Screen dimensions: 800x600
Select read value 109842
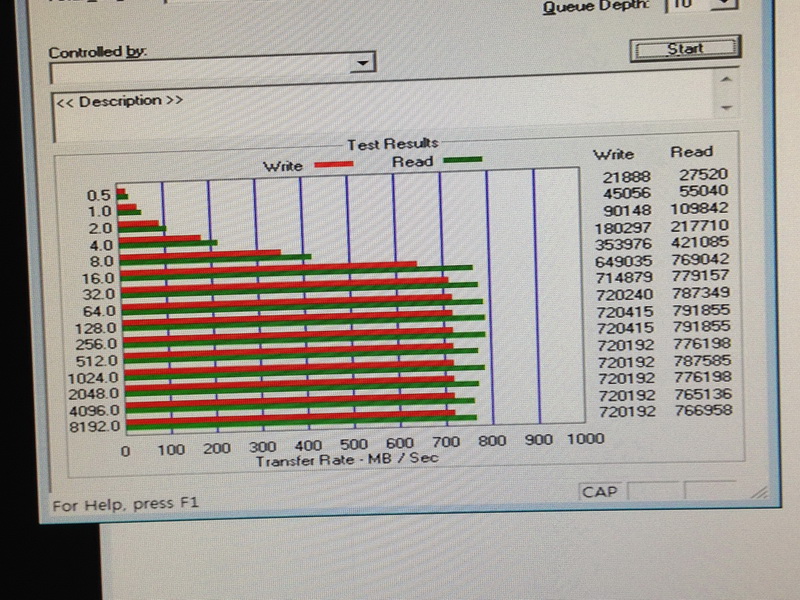pos(699,209)
